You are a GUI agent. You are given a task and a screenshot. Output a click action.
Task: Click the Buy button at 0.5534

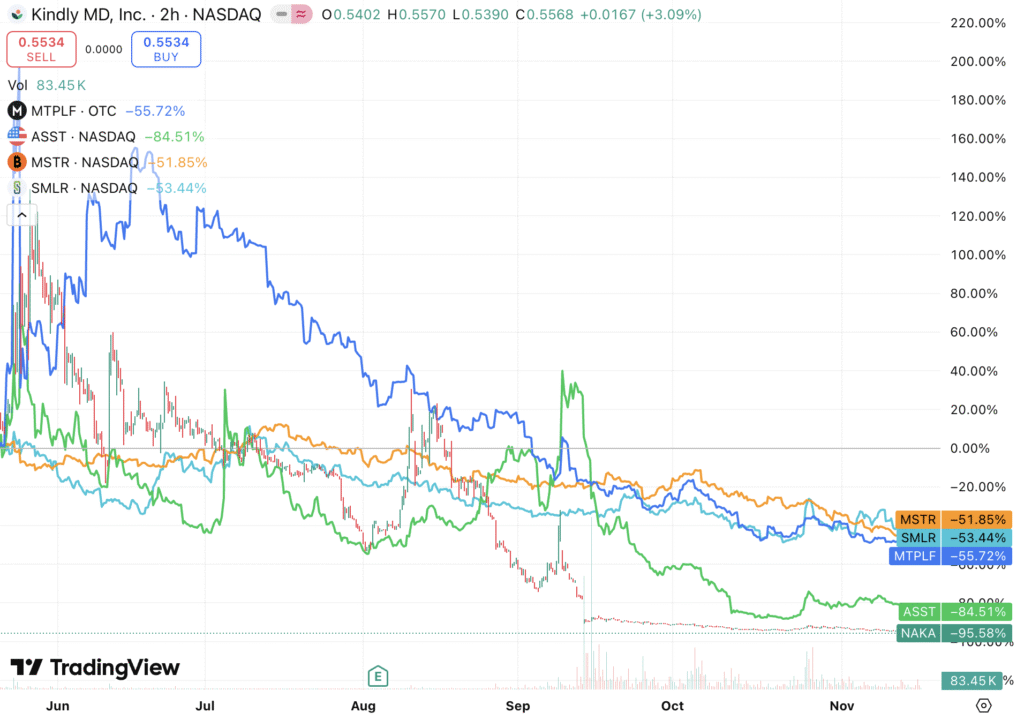pyautogui.click(x=166, y=49)
